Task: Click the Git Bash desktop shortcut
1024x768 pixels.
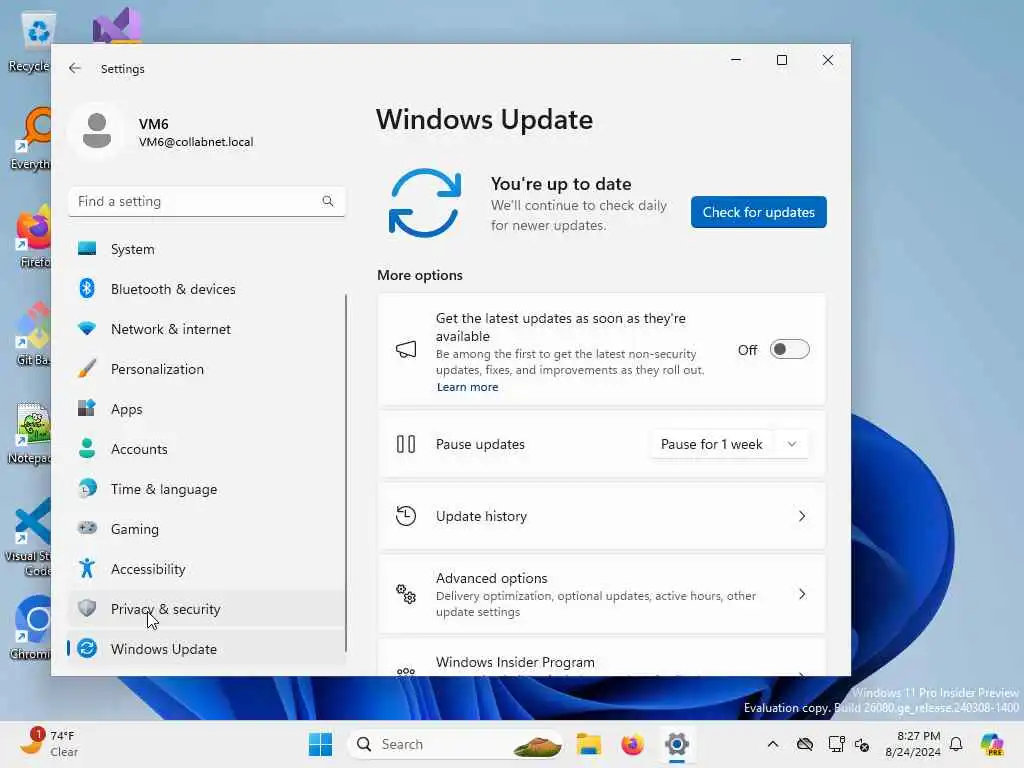Action: [33, 334]
